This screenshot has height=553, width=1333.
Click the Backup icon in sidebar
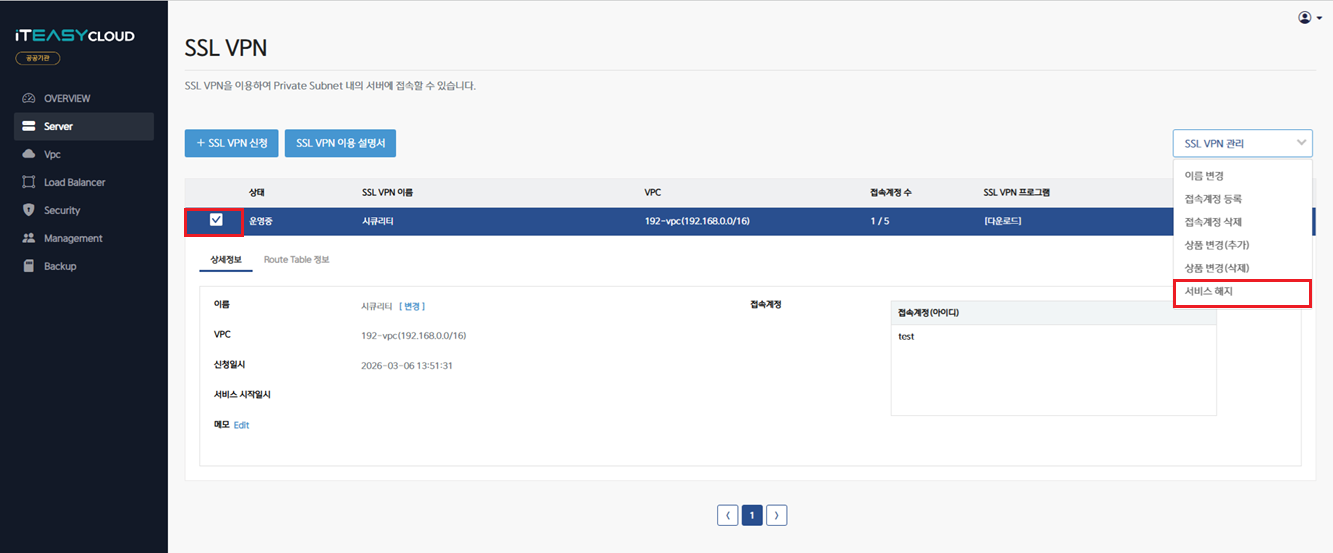click(x=28, y=267)
